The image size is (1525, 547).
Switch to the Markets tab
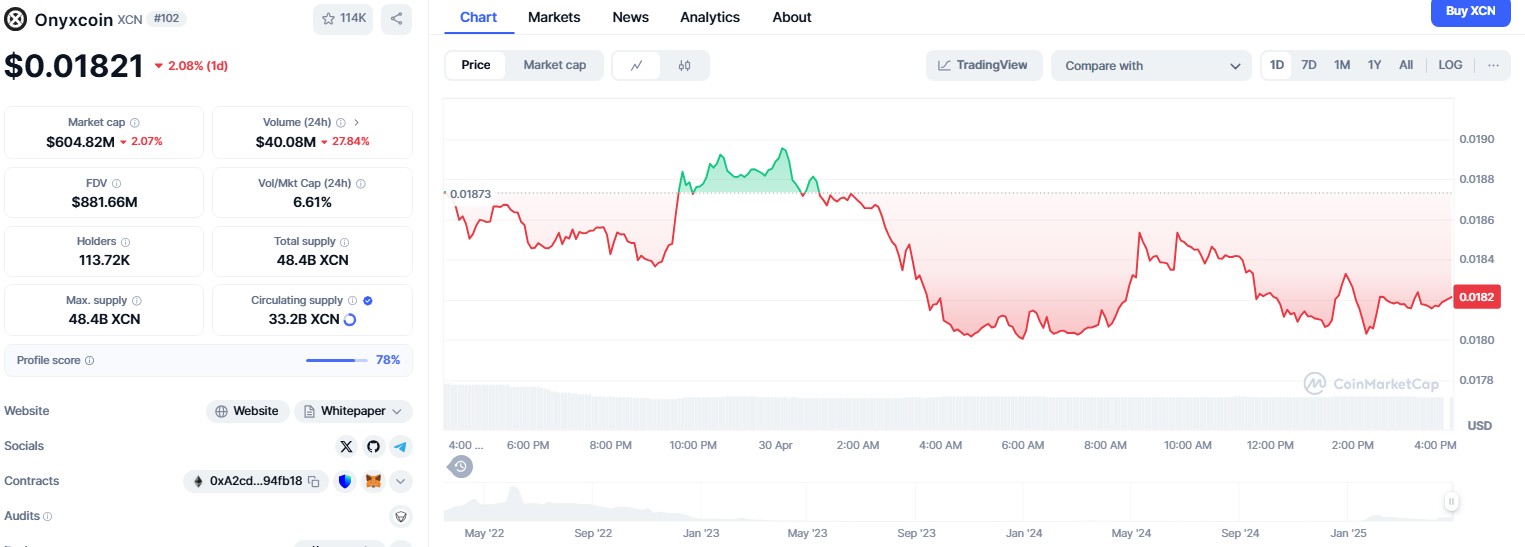[x=554, y=17]
